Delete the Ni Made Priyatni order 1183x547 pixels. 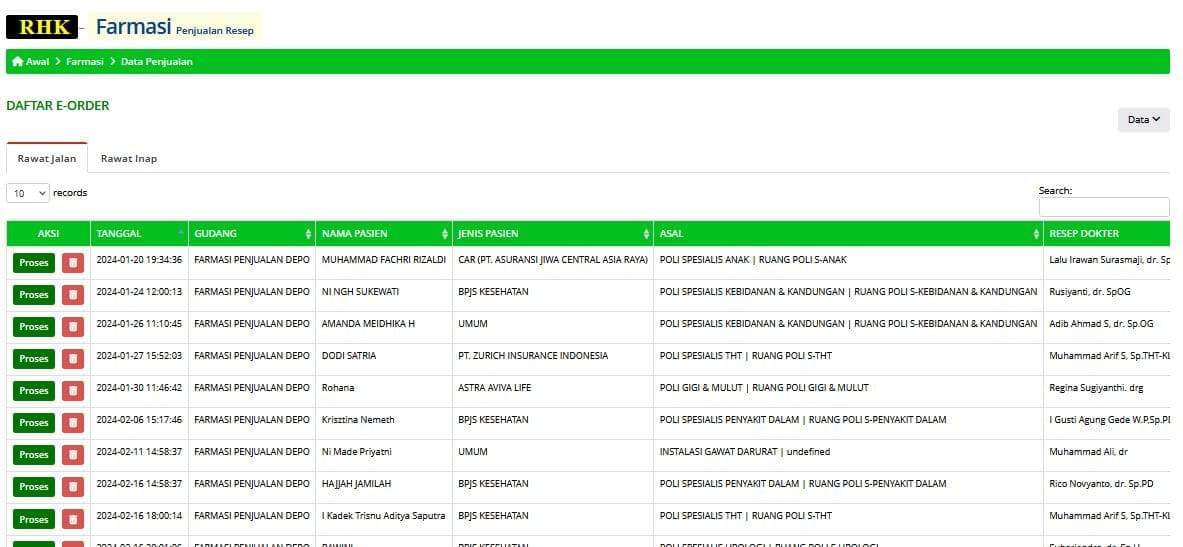73,455
